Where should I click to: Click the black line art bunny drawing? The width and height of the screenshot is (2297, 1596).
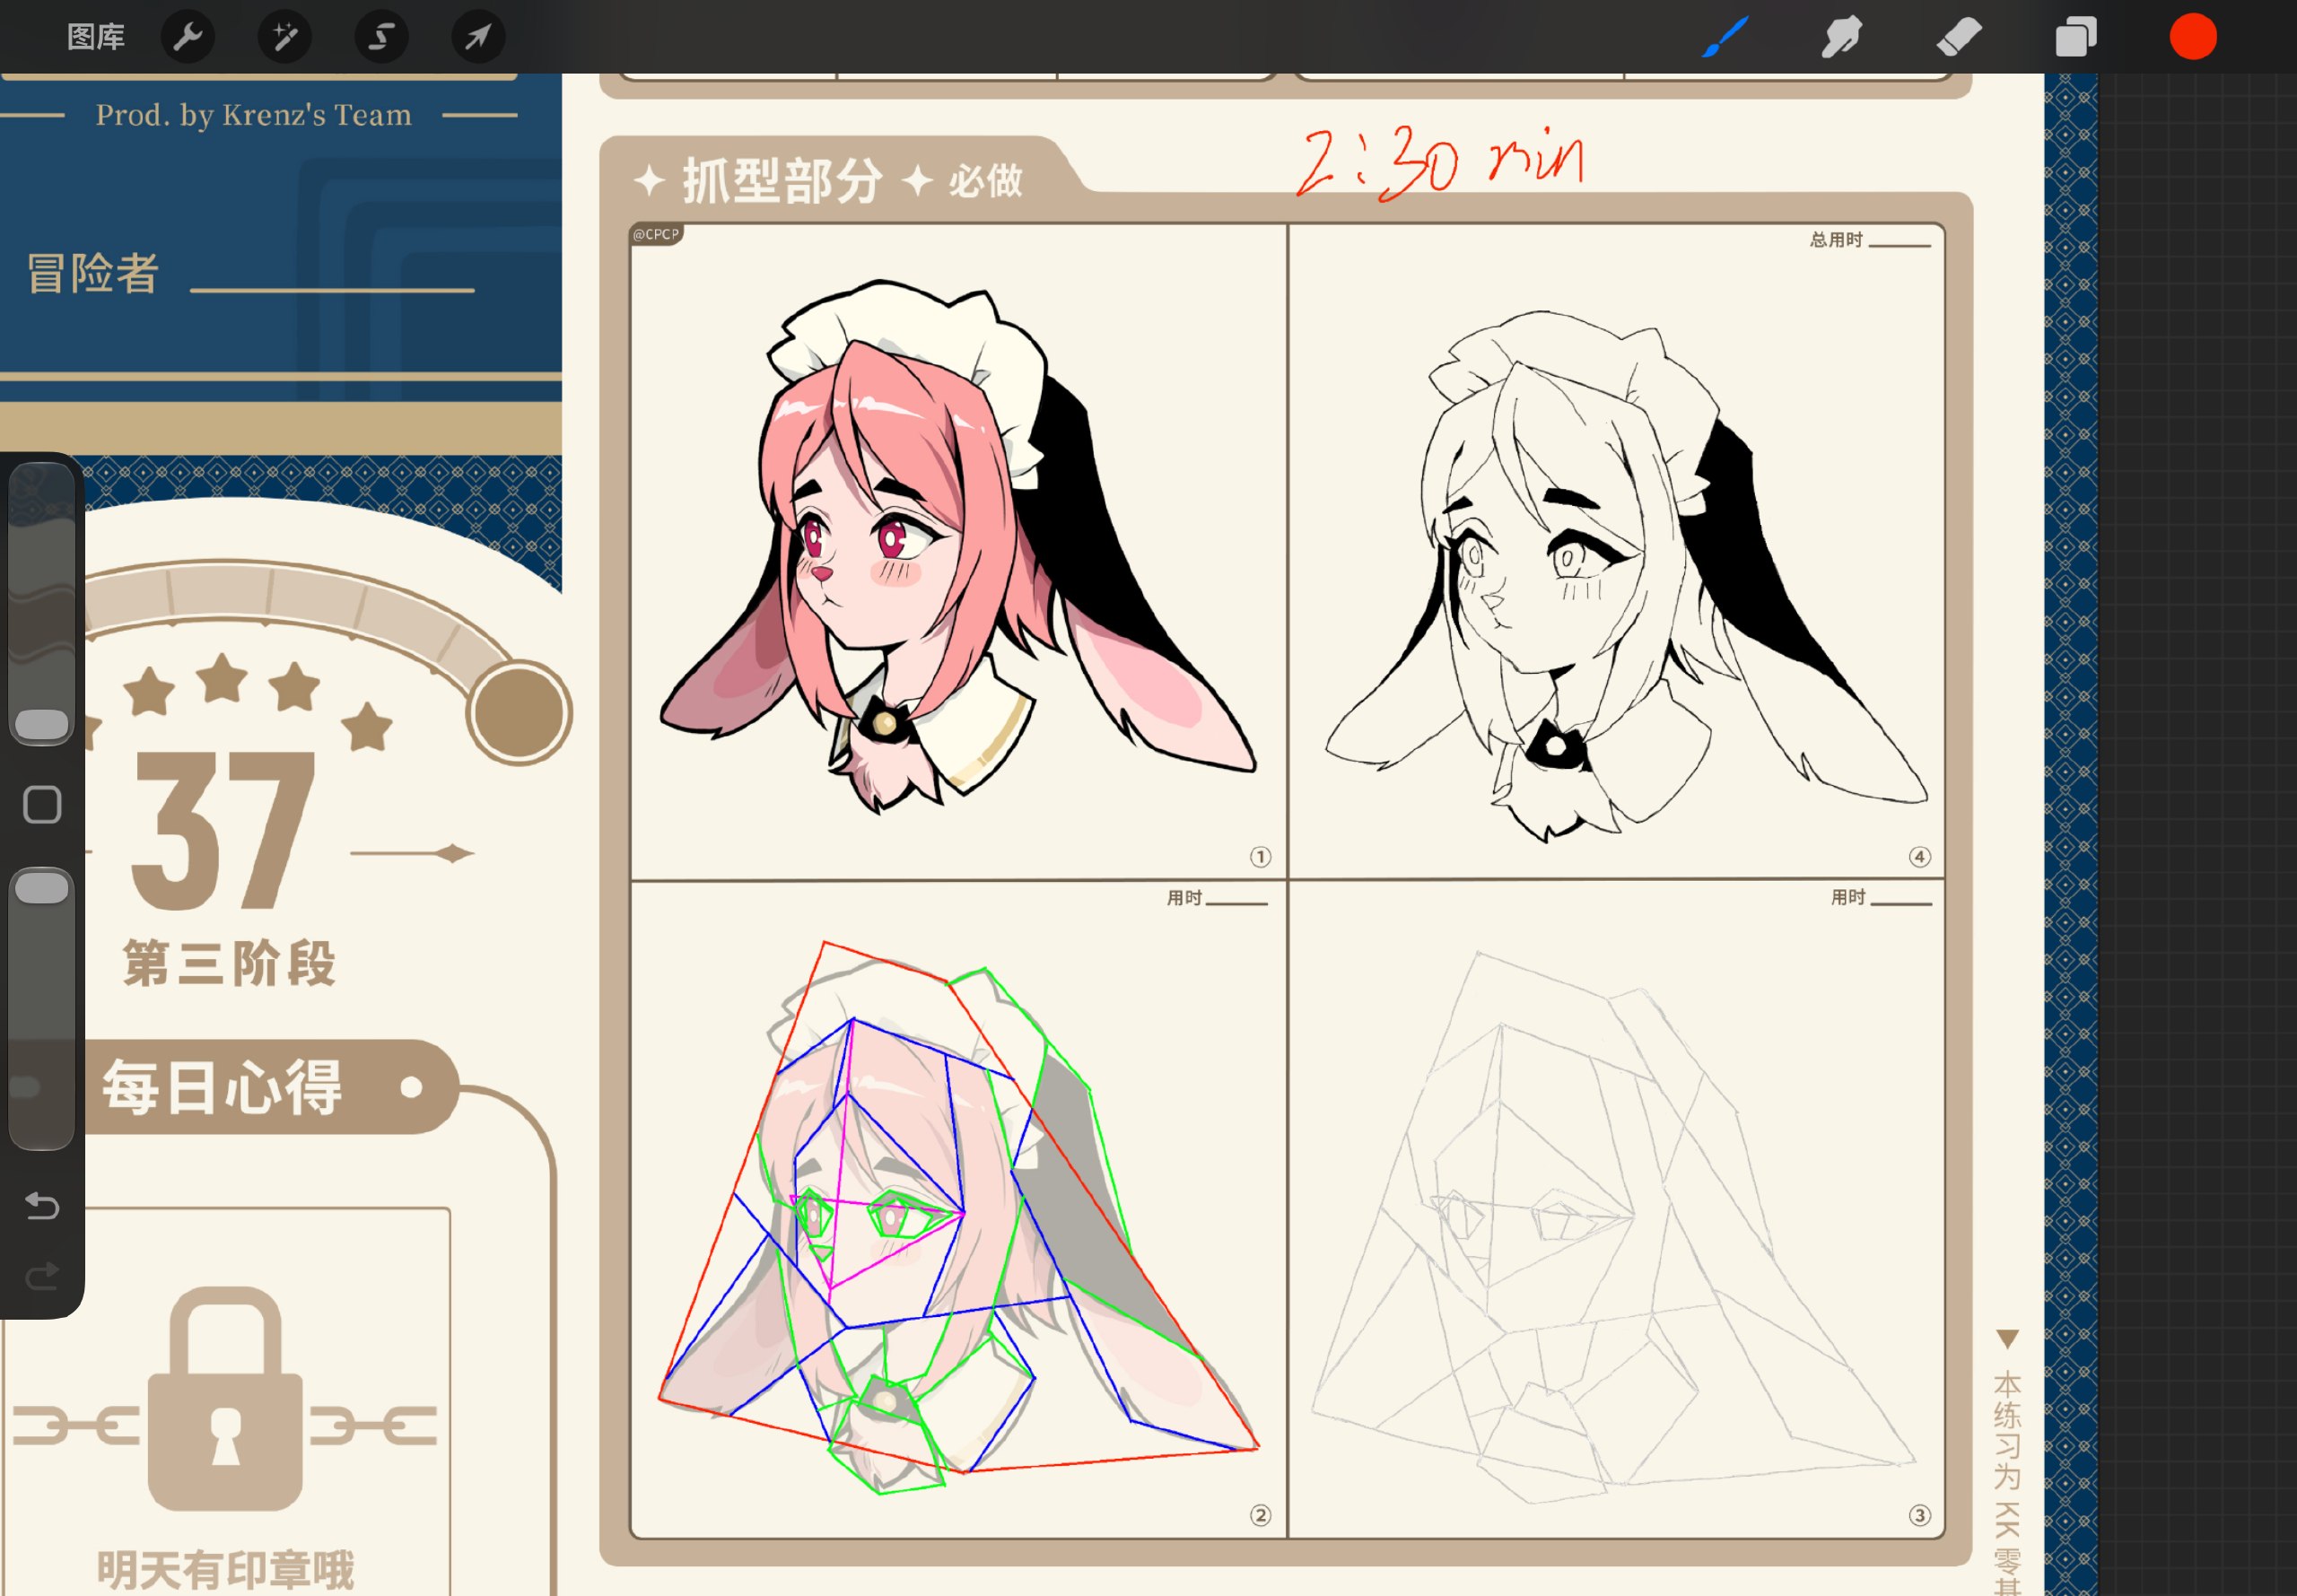1625,575
